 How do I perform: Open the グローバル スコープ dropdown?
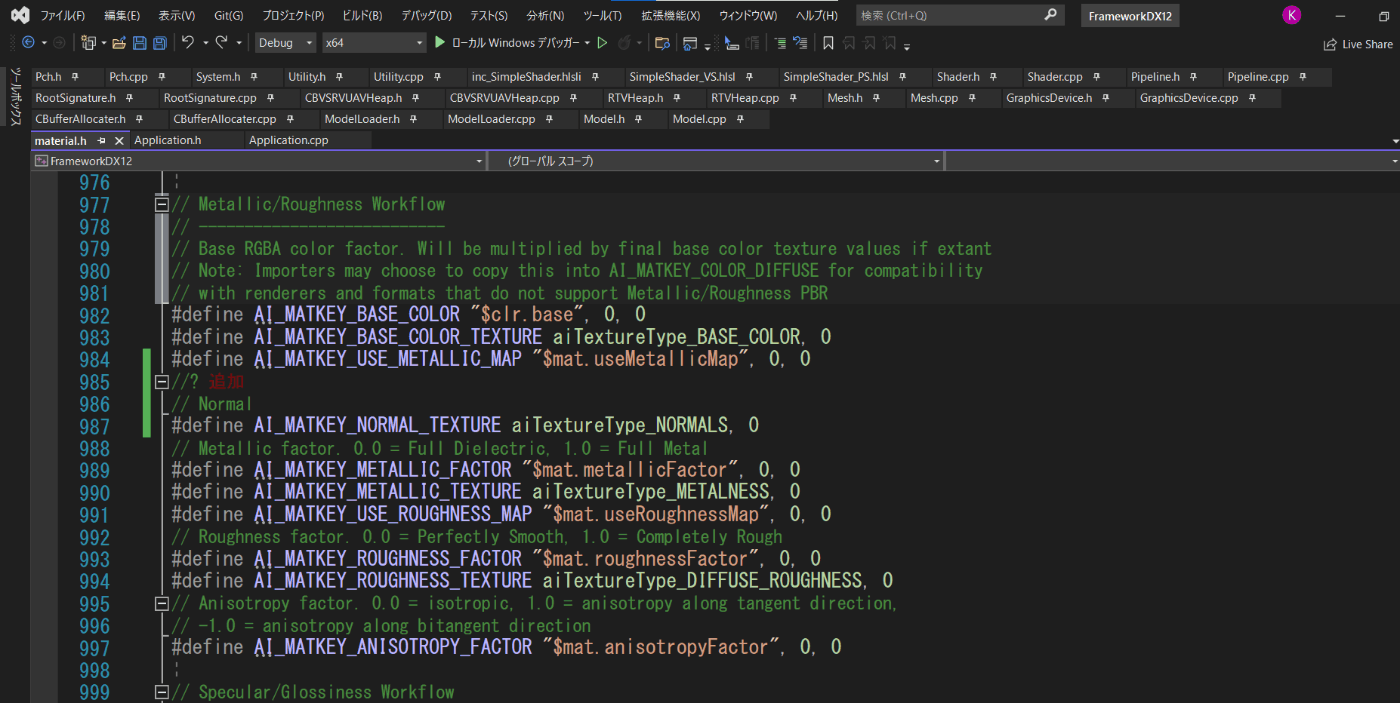716,161
